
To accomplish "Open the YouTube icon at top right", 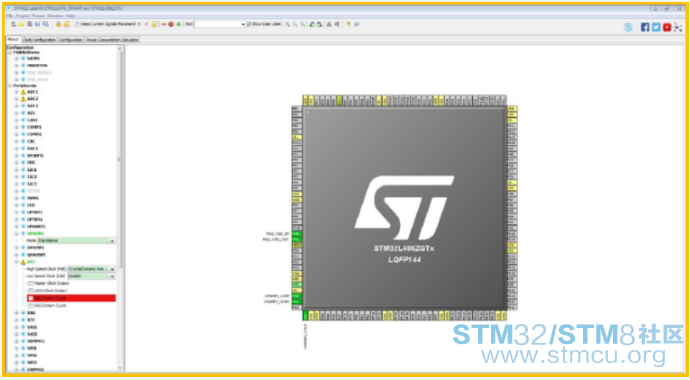I will (x=667, y=27).
